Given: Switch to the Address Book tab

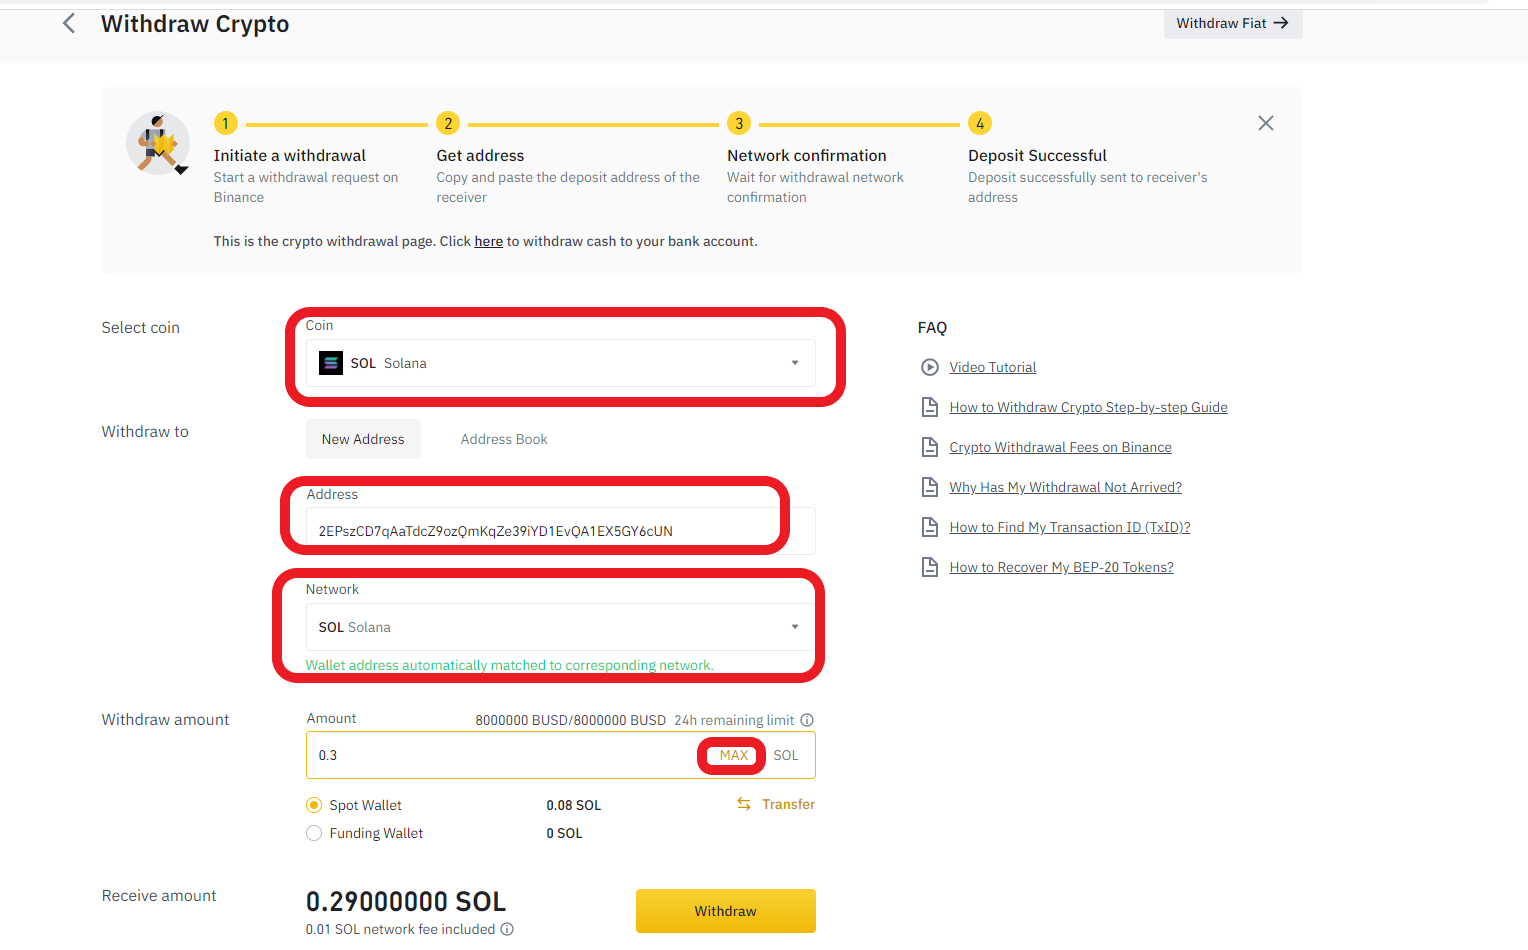Looking at the screenshot, I should (x=504, y=439).
